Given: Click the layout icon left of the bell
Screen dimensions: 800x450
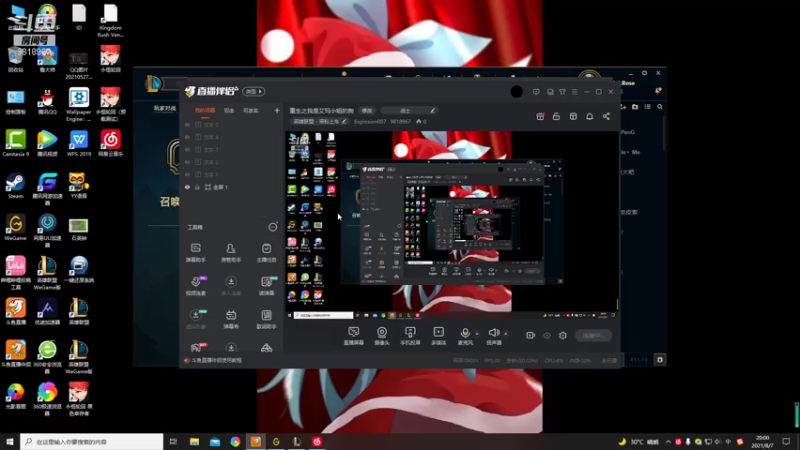Looking at the screenshot, I should (573, 116).
